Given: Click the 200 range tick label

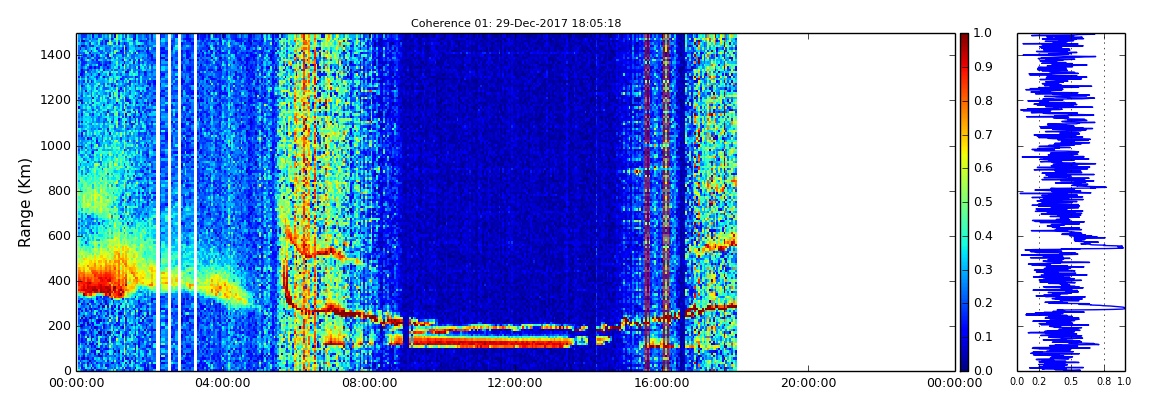Looking at the screenshot, I should (60, 326).
